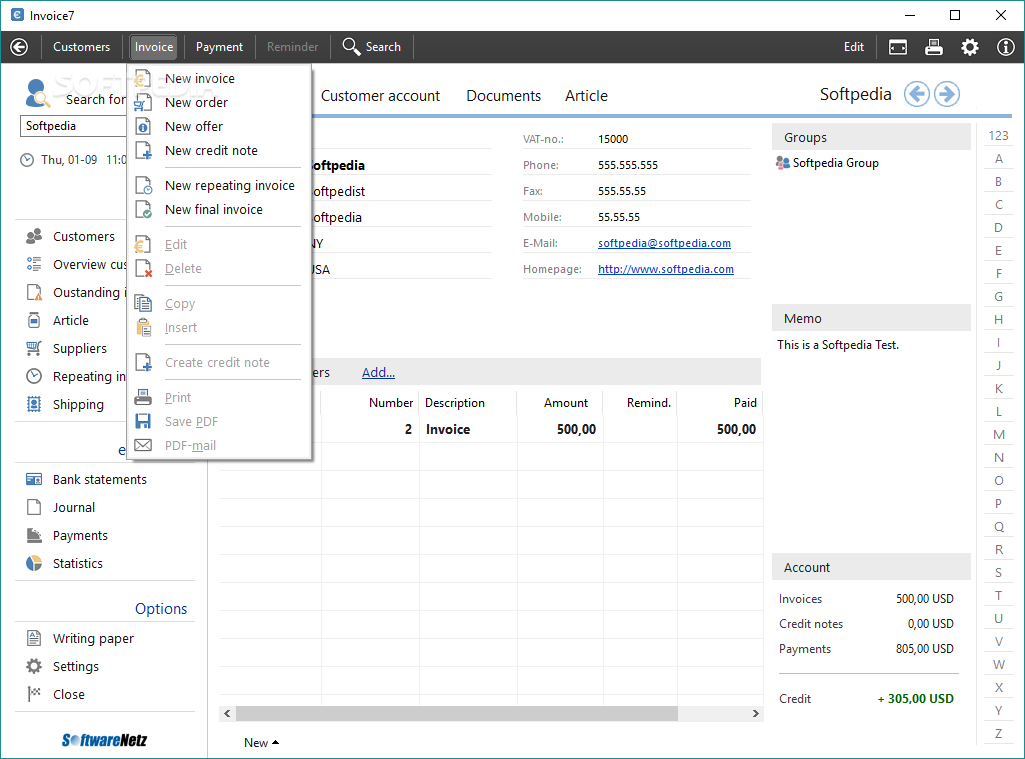The height and width of the screenshot is (759, 1025).
Task: Open the Customers toolbar menu
Action: [82, 47]
